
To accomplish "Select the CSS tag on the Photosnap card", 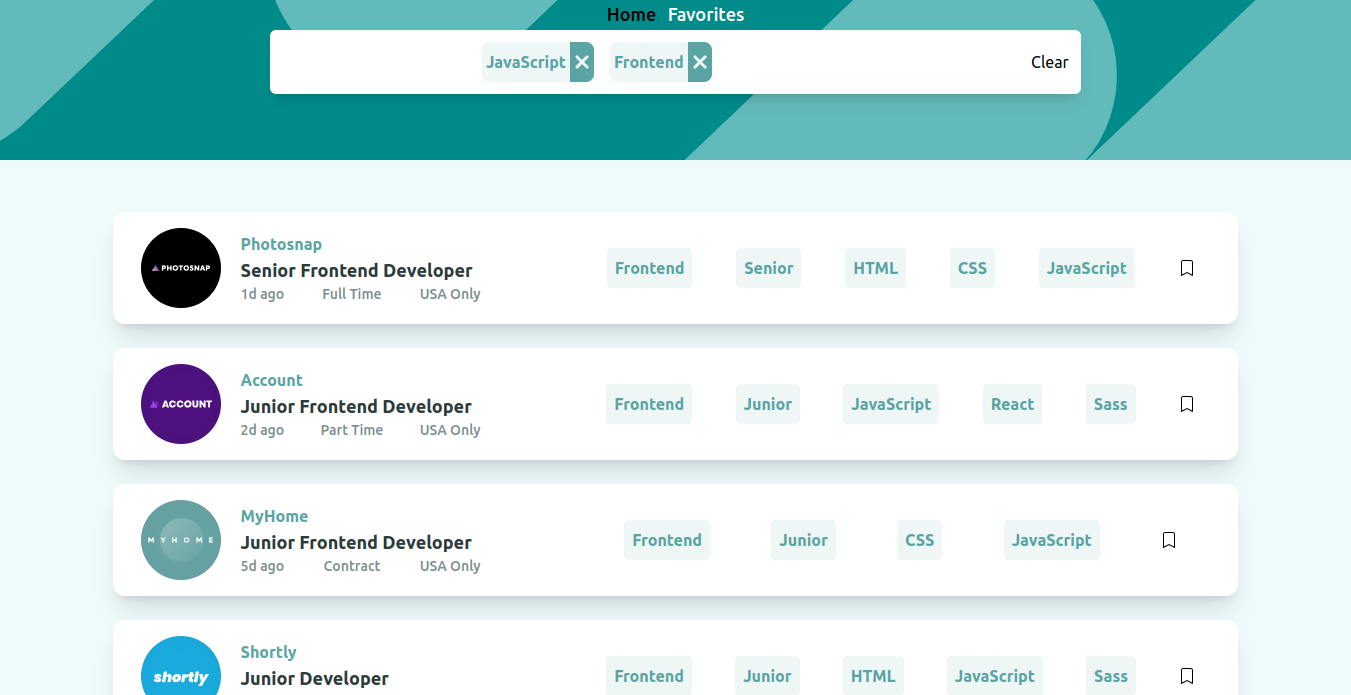I will click(x=972, y=268).
